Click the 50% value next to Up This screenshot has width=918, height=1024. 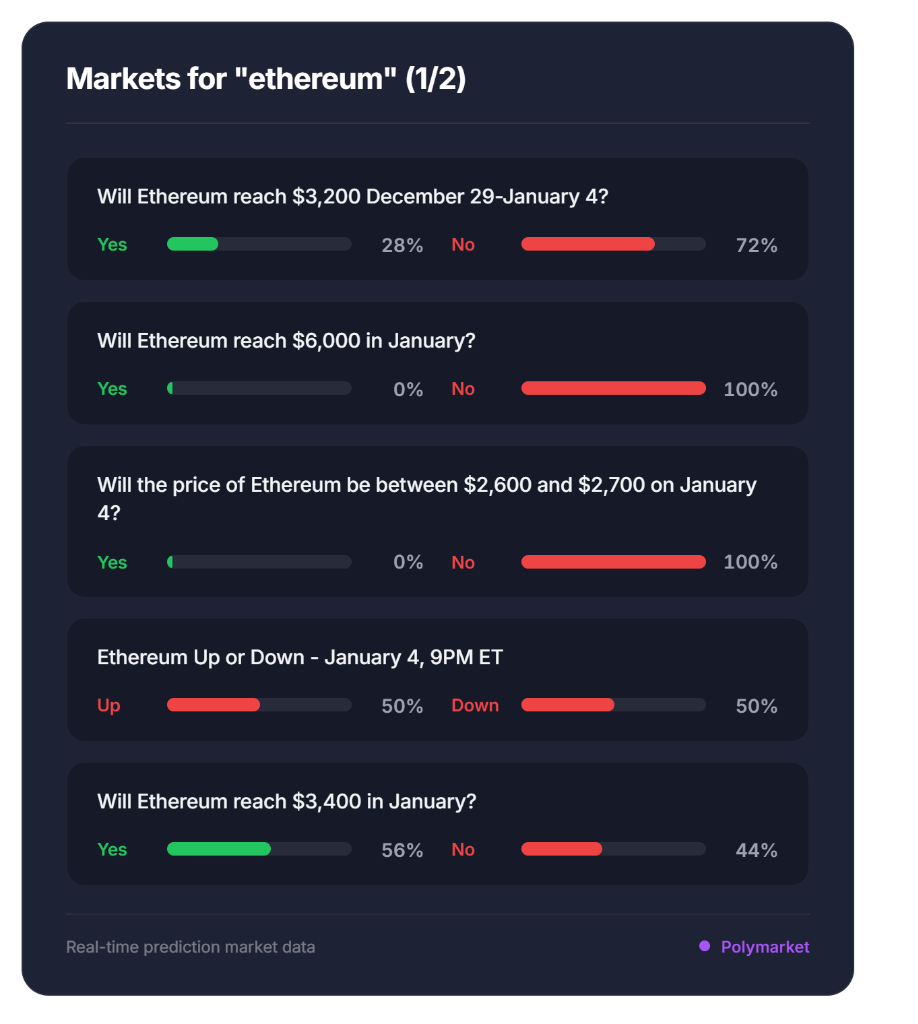click(402, 705)
